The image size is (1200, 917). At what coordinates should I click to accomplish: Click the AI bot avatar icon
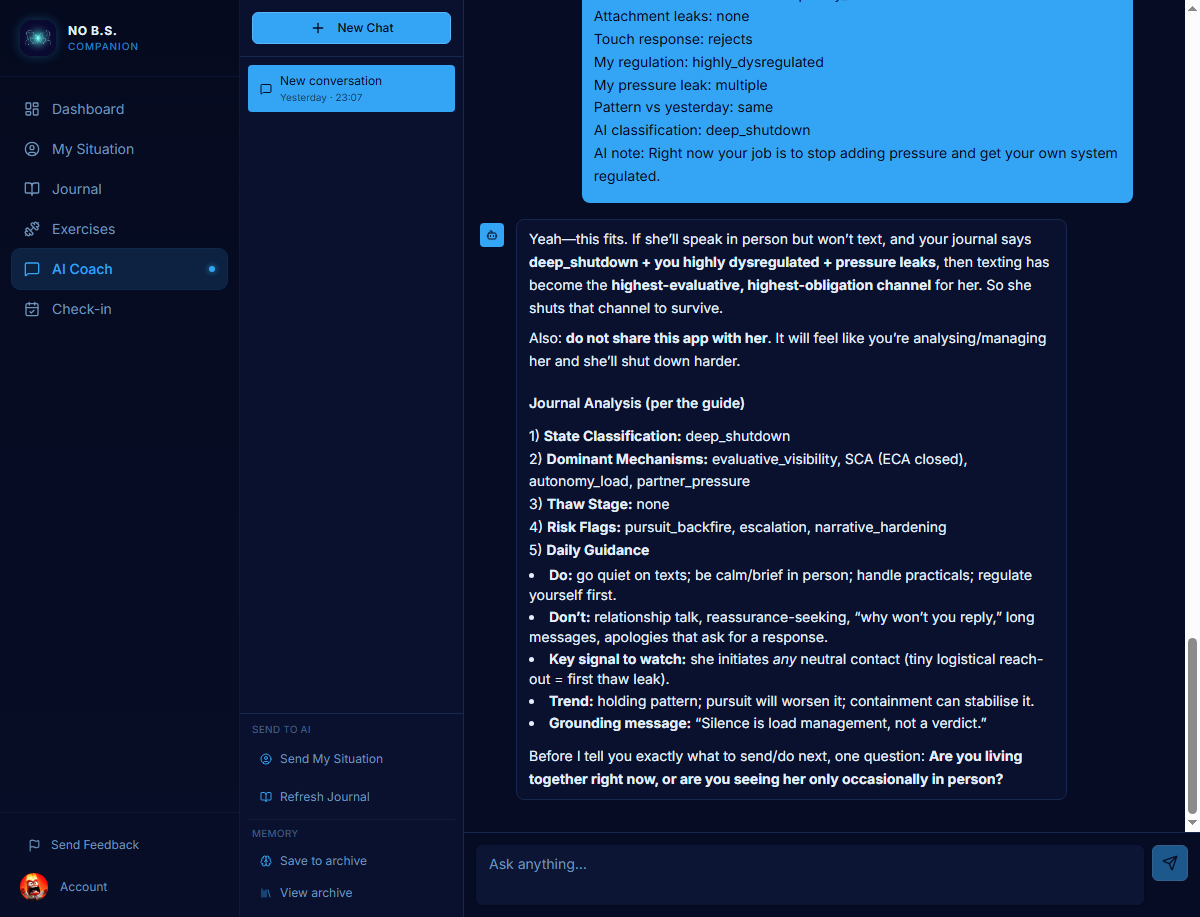point(491,235)
